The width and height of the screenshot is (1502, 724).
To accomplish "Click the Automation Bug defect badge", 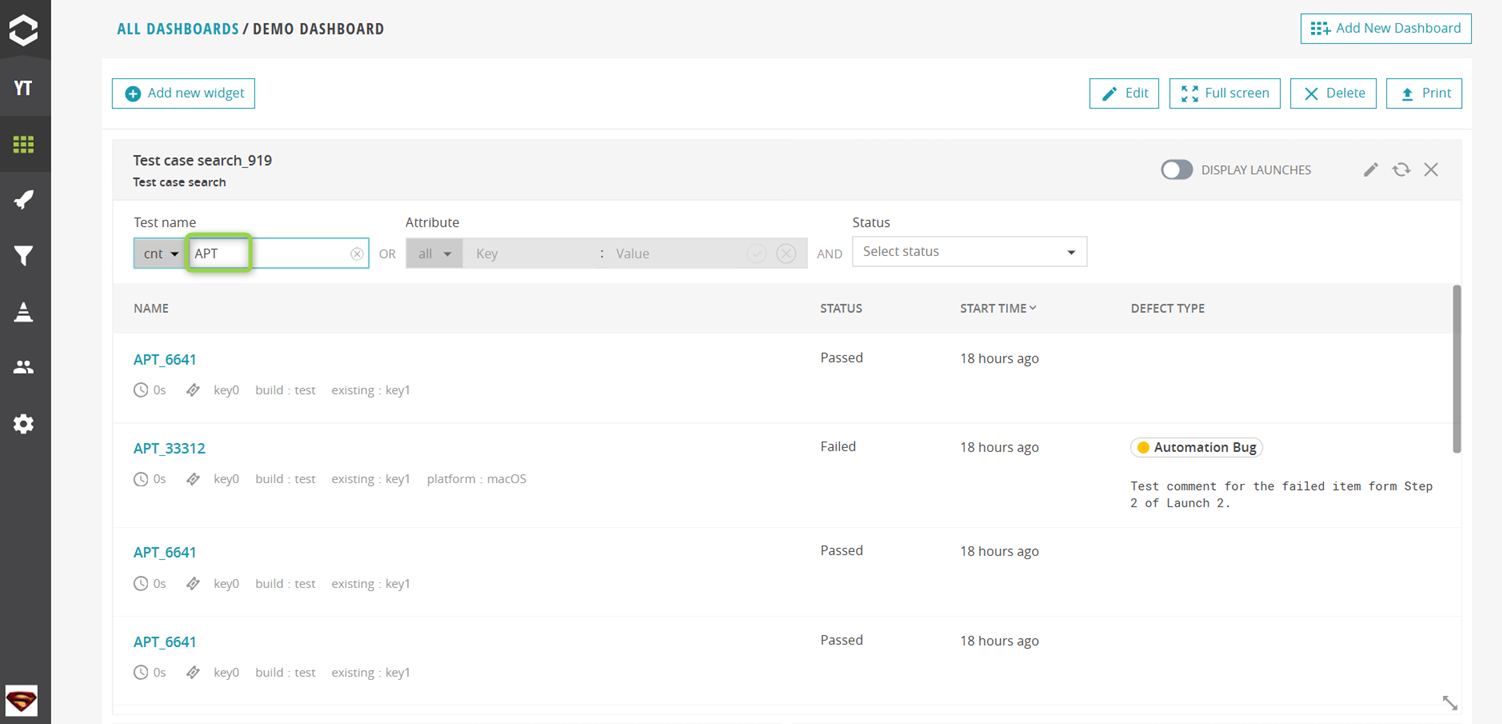I will [1196, 447].
